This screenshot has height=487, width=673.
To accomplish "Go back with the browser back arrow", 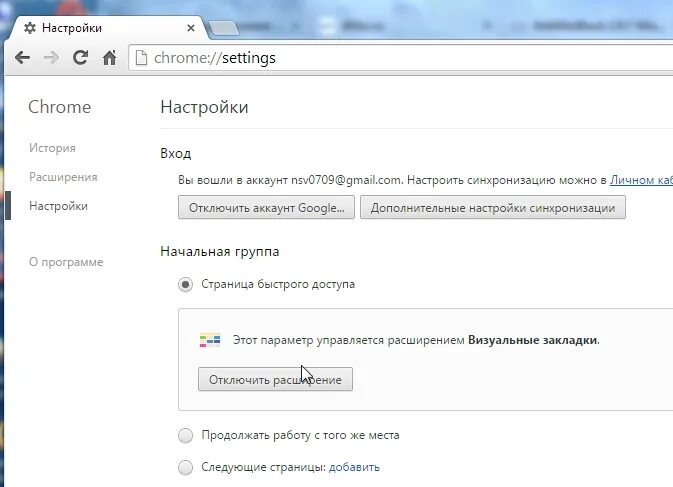I will tap(22, 57).
